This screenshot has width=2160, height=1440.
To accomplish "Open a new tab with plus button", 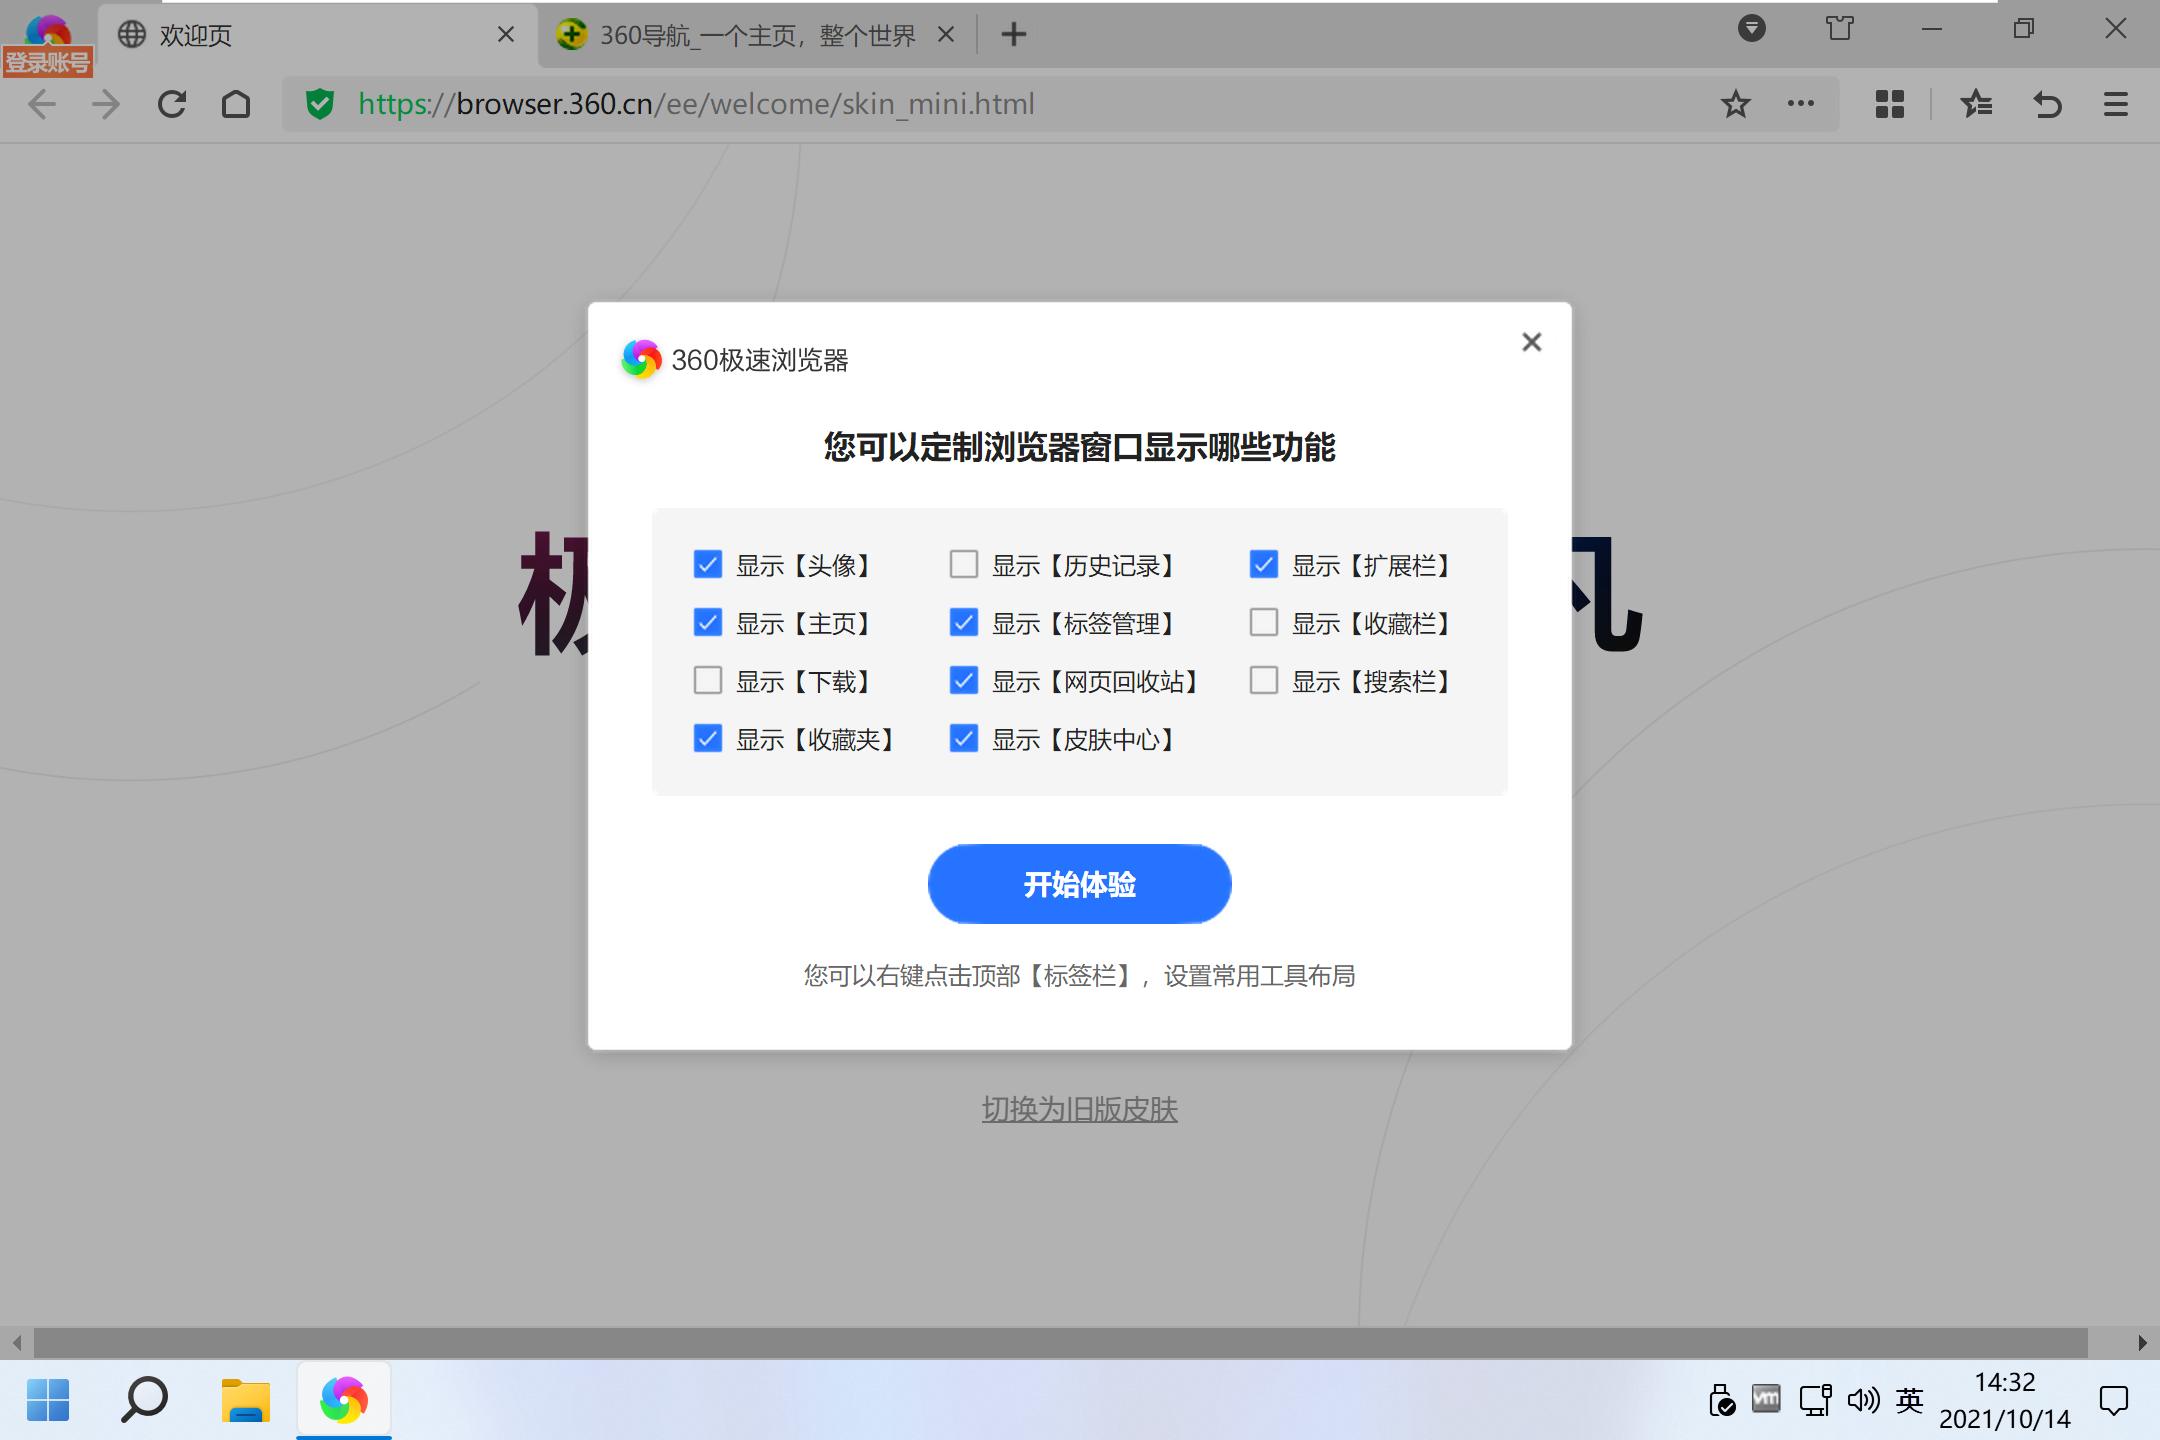I will [1013, 35].
